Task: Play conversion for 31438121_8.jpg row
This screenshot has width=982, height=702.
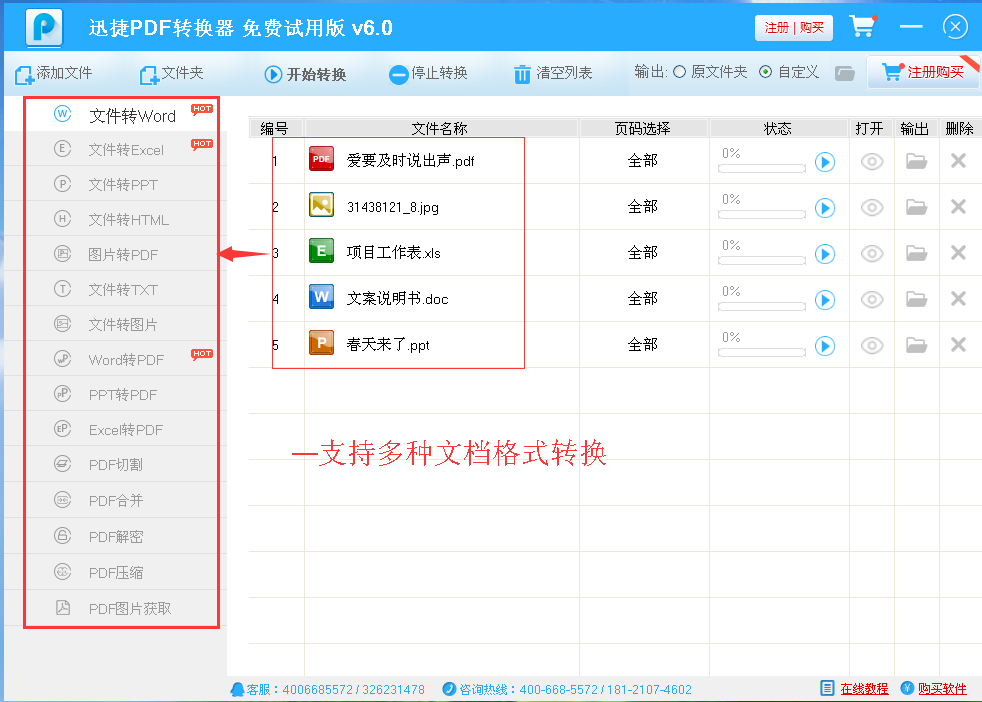Action: coord(825,208)
